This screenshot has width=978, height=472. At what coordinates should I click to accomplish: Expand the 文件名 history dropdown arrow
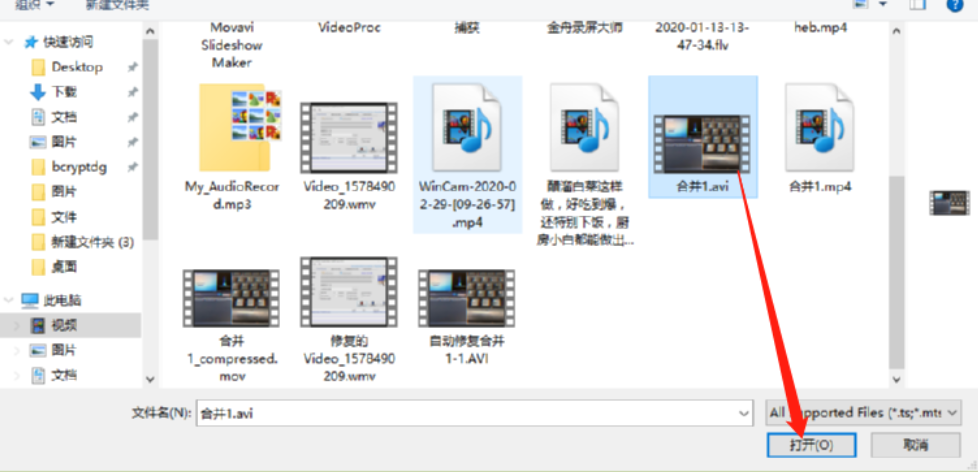coord(743,413)
